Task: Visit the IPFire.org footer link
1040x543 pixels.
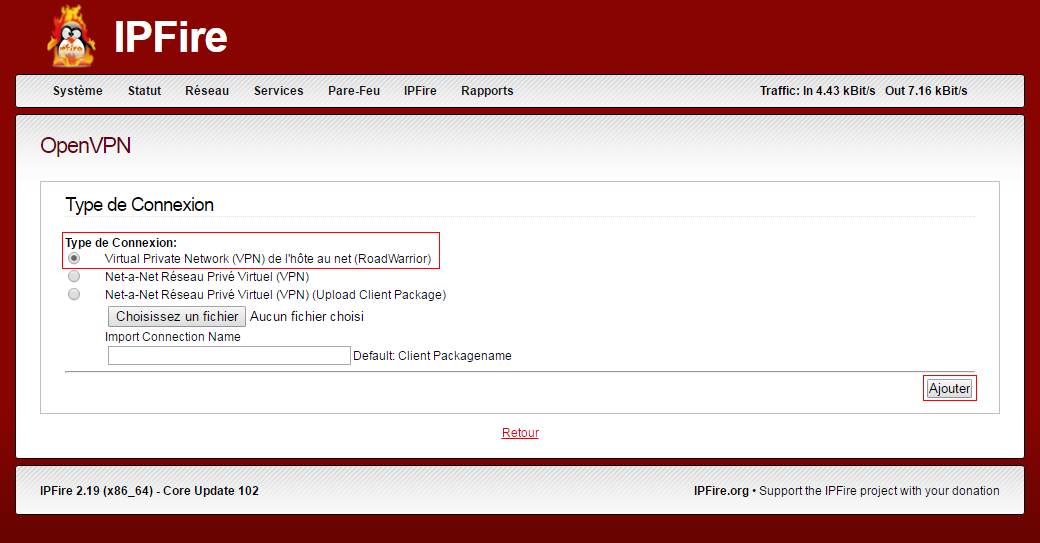Action: (721, 491)
